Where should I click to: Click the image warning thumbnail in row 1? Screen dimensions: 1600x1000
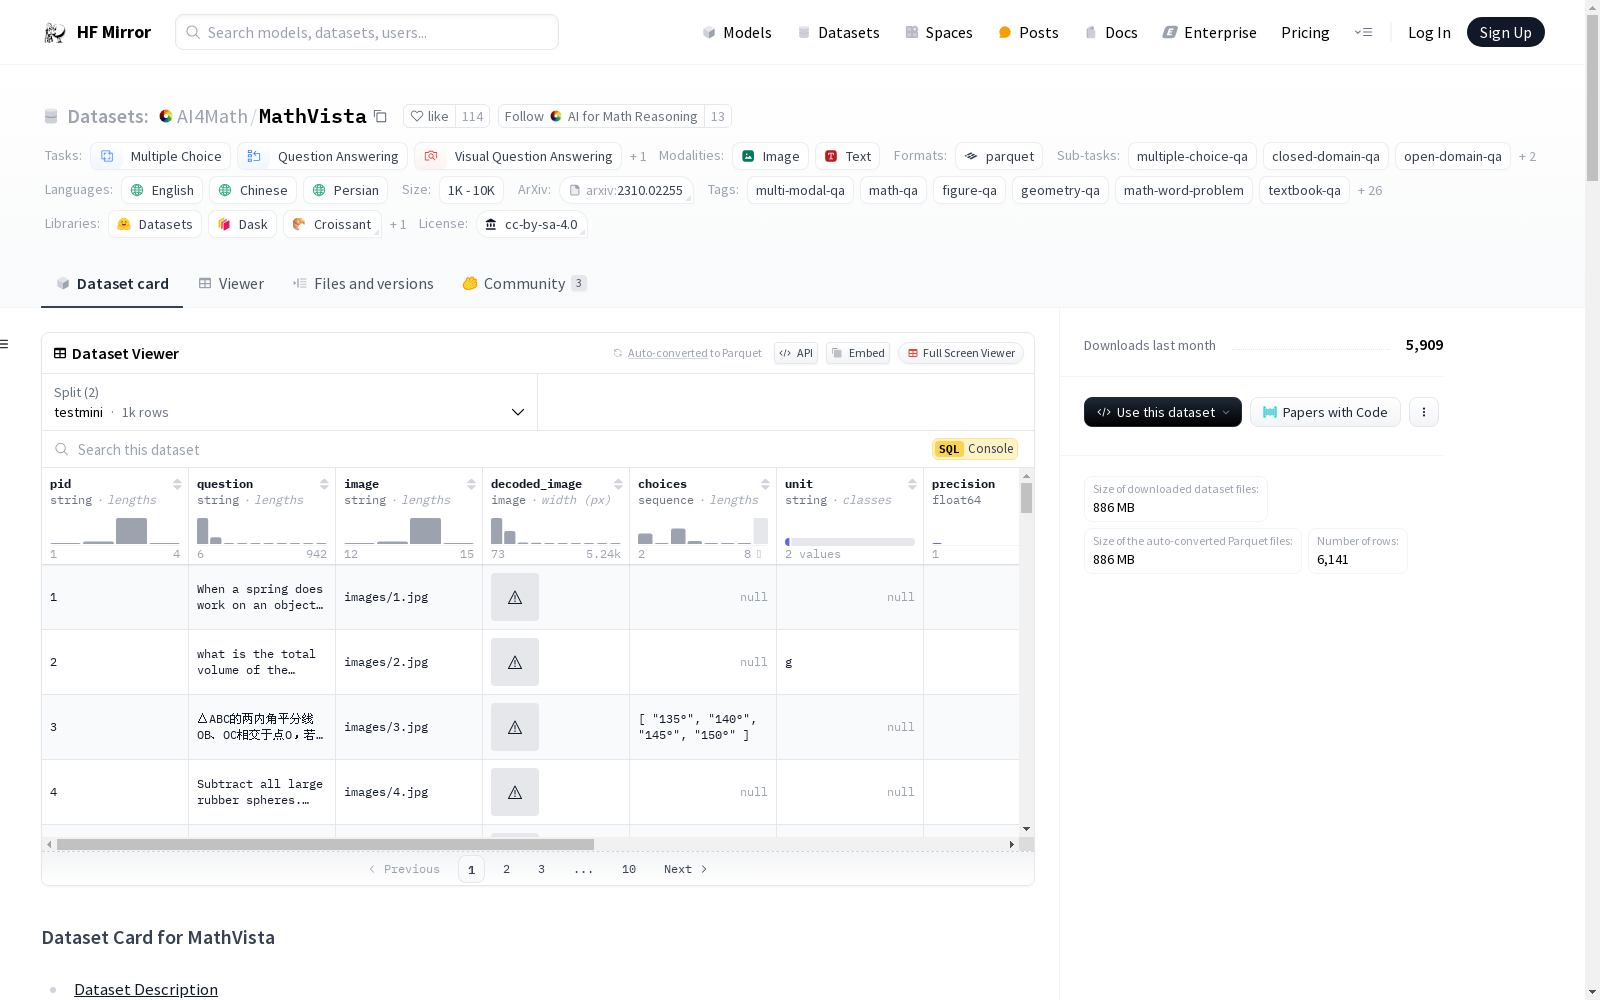(x=515, y=597)
